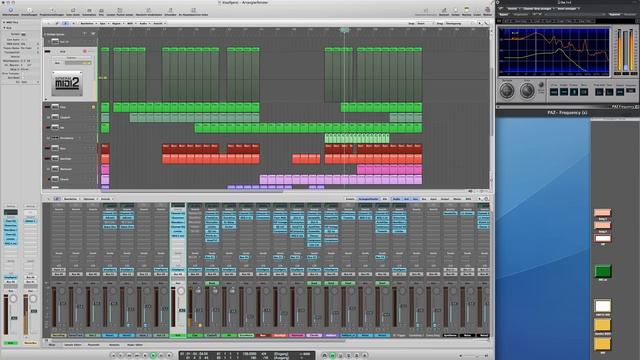Open Arrange local MIDI menu
The width and height of the screenshot is (640, 360).
tap(130, 23)
